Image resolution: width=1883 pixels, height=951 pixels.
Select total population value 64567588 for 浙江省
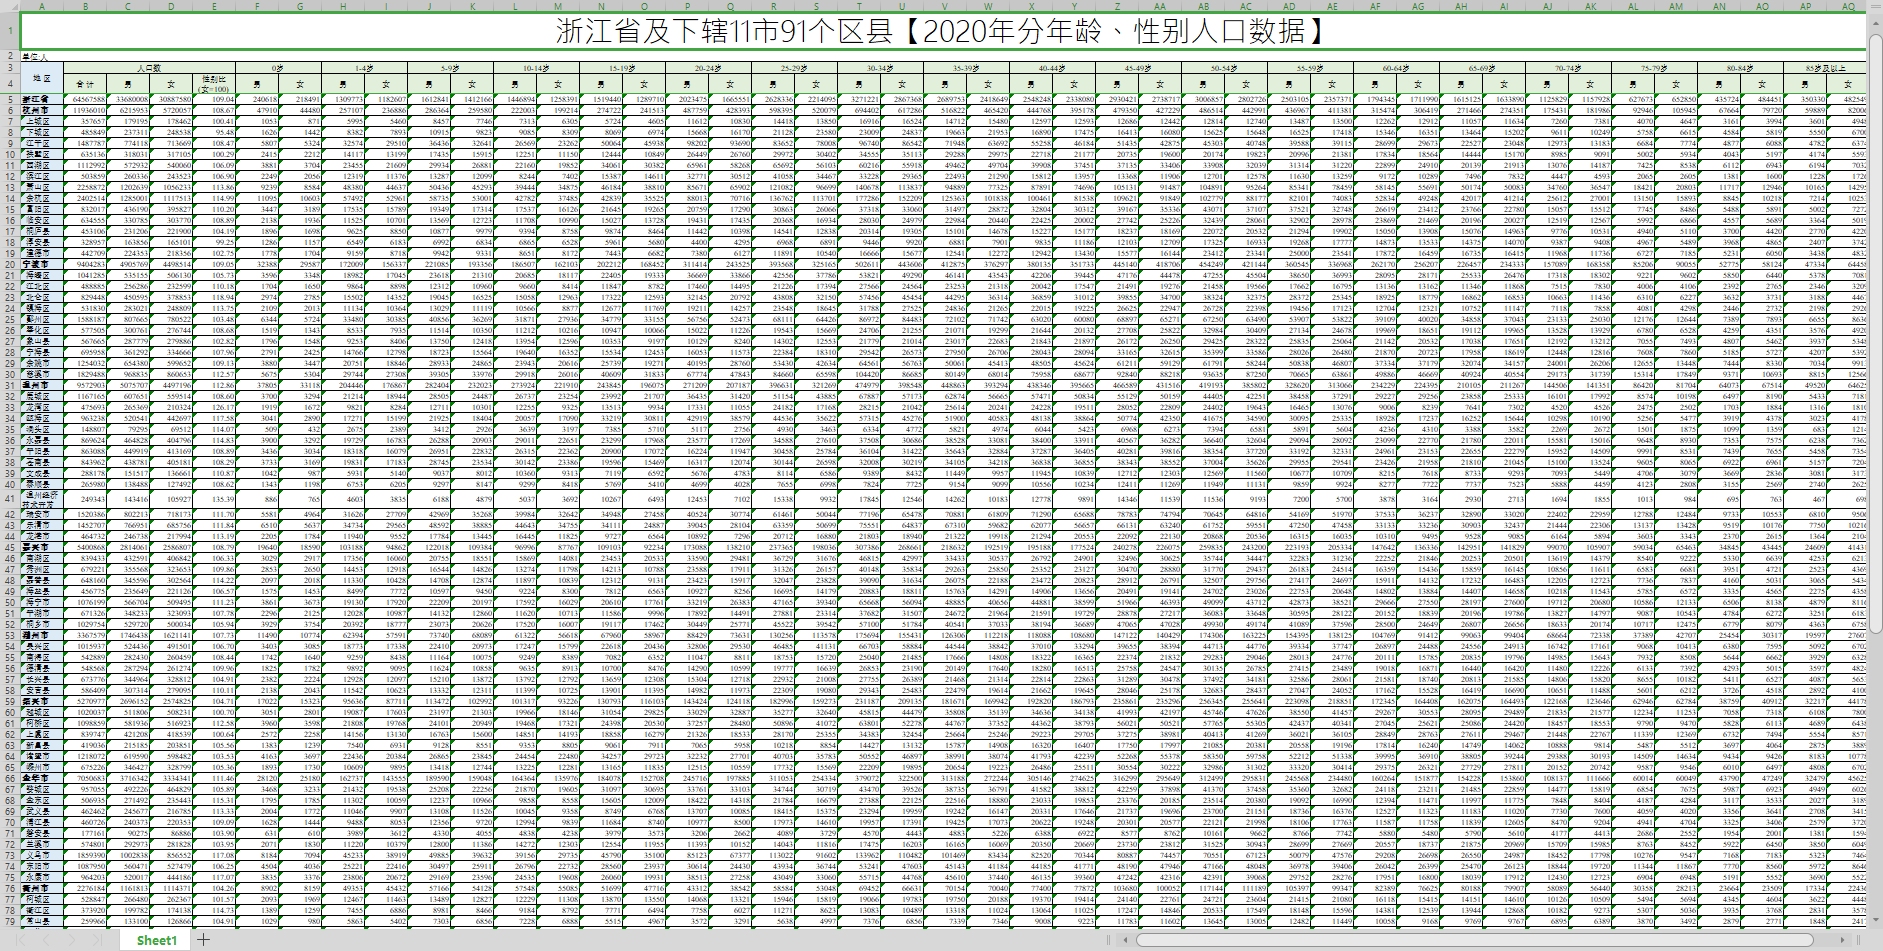coord(85,100)
